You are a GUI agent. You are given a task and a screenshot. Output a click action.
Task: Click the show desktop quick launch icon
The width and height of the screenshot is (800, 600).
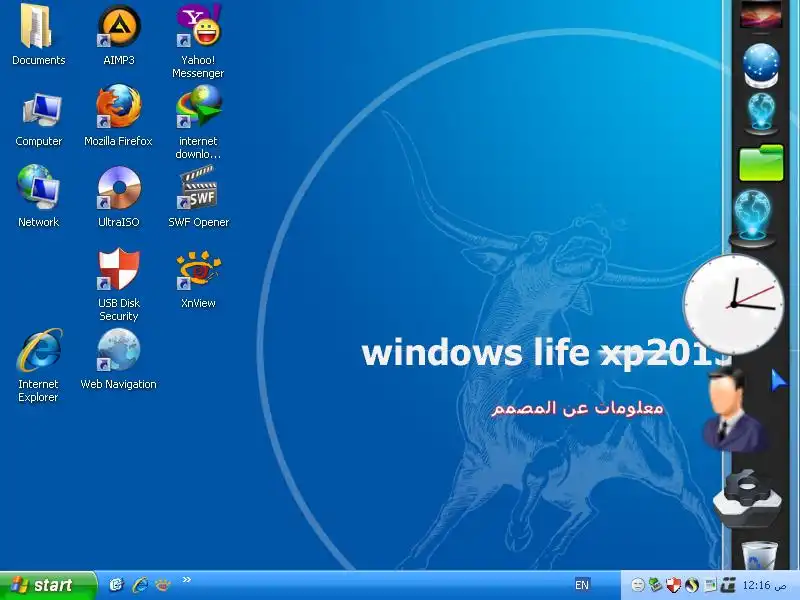[117, 585]
